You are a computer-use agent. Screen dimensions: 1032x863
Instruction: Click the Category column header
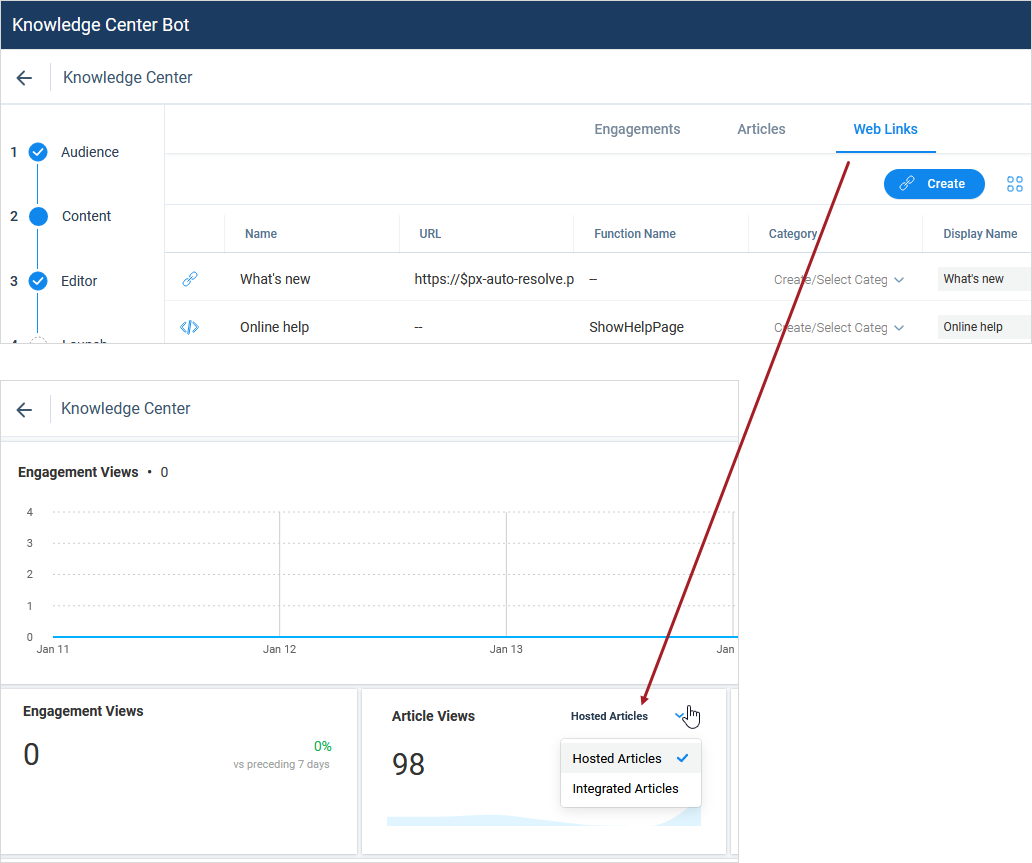(x=792, y=234)
